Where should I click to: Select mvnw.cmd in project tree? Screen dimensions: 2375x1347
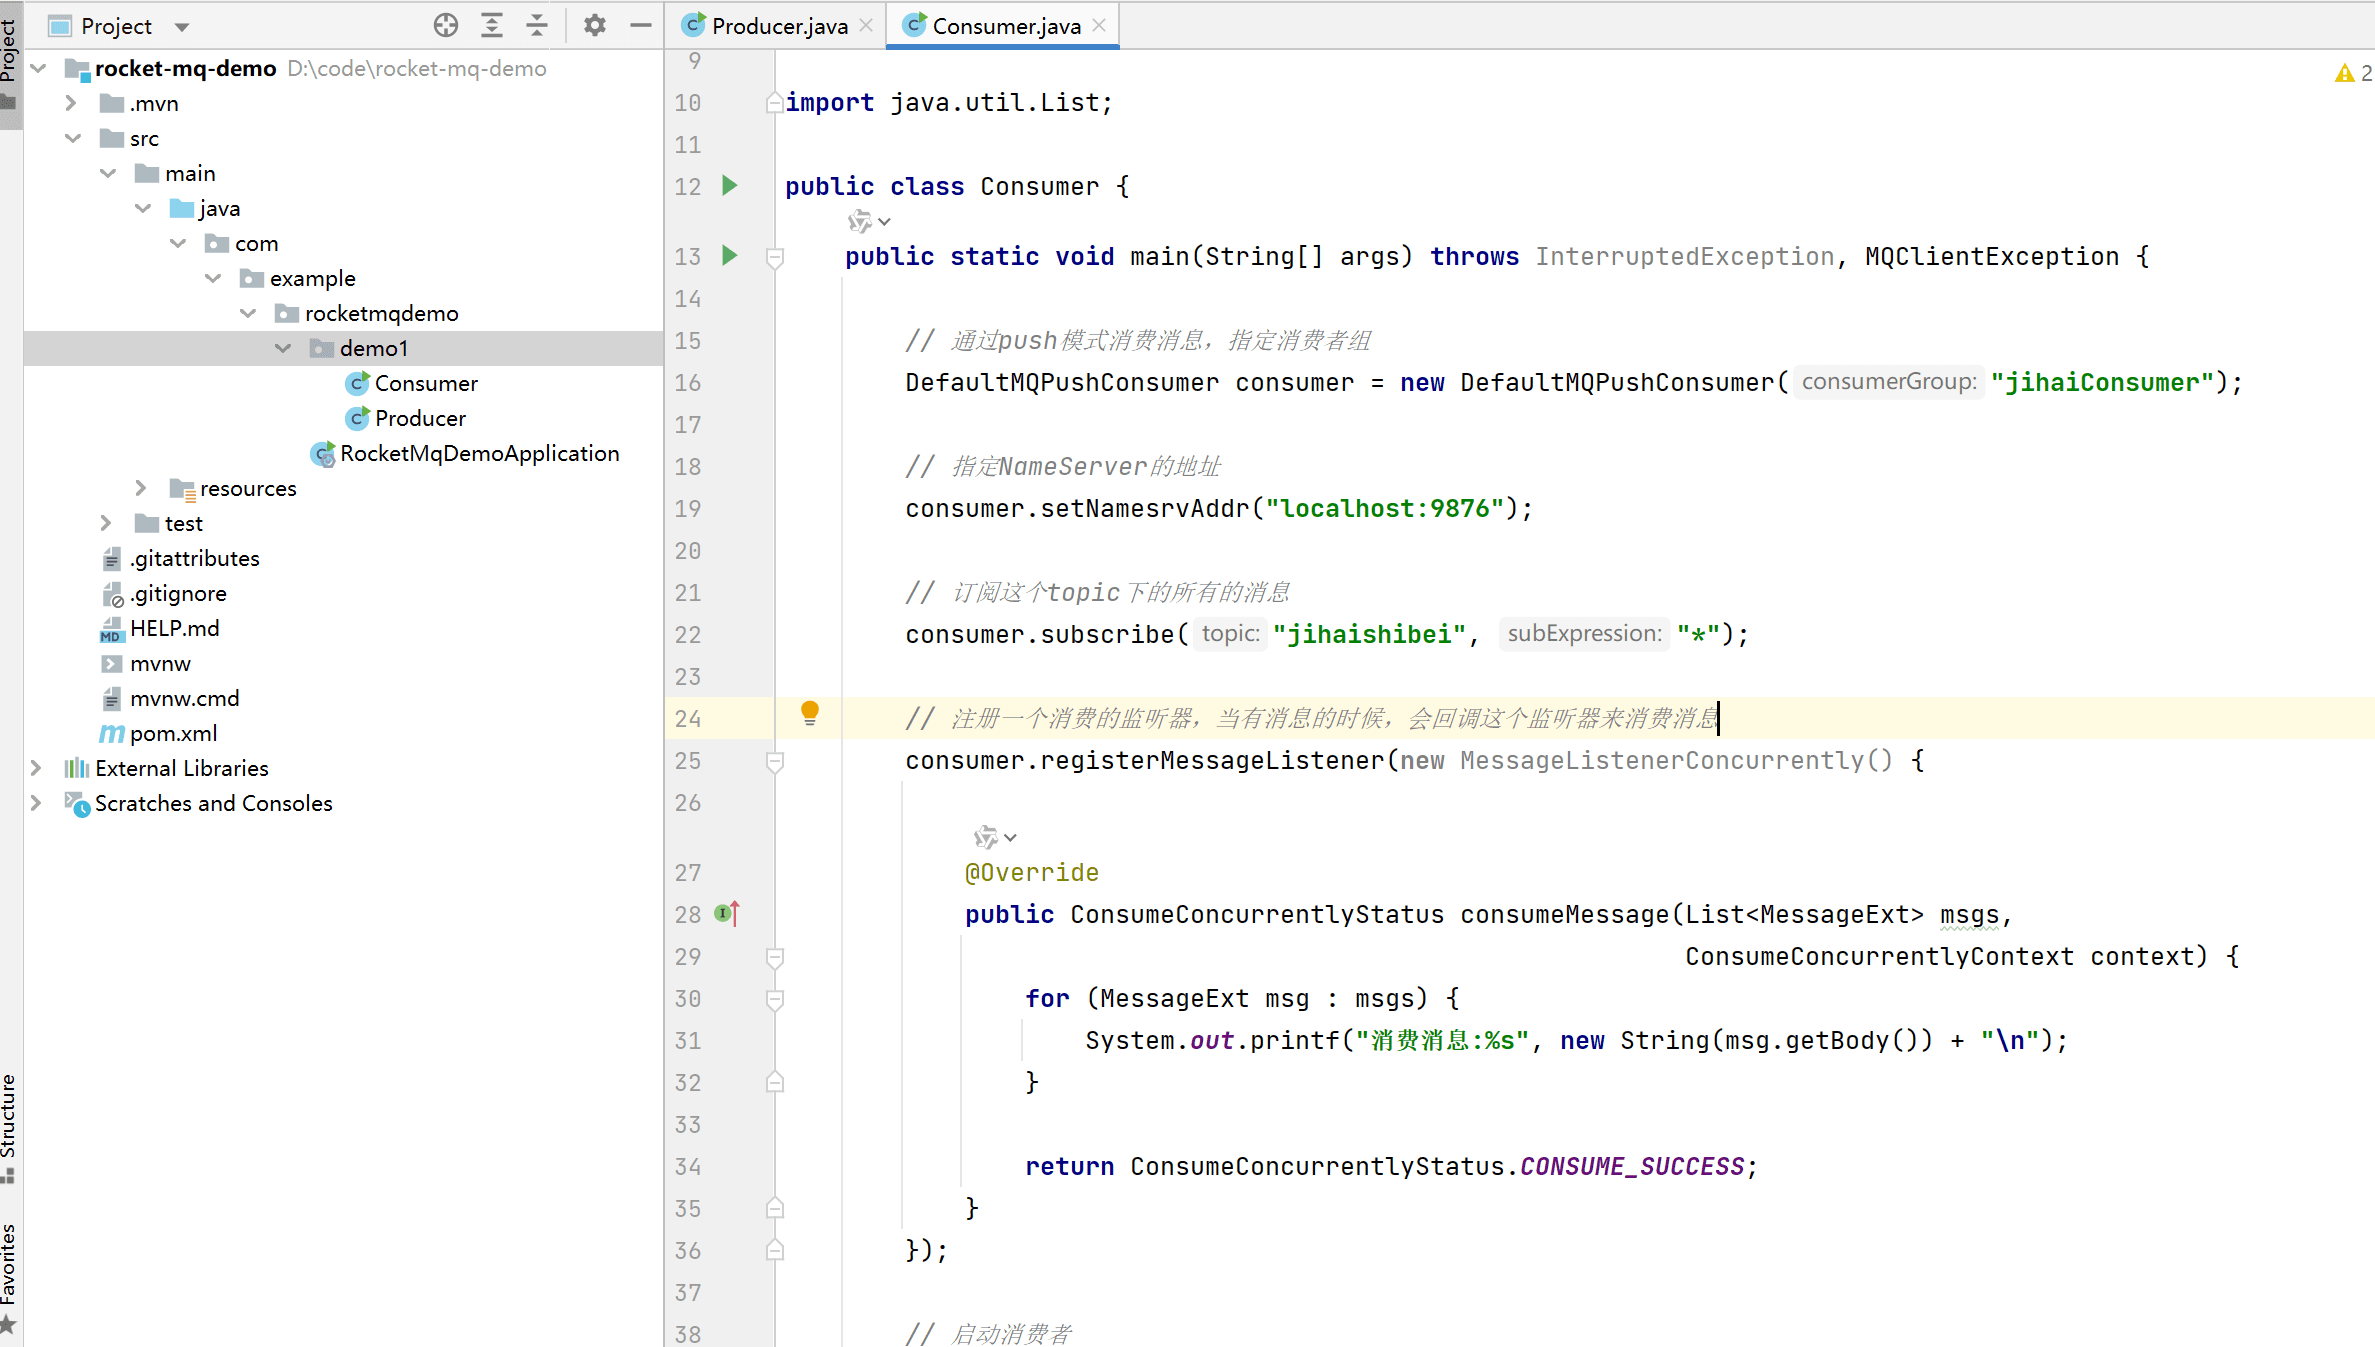tap(184, 698)
